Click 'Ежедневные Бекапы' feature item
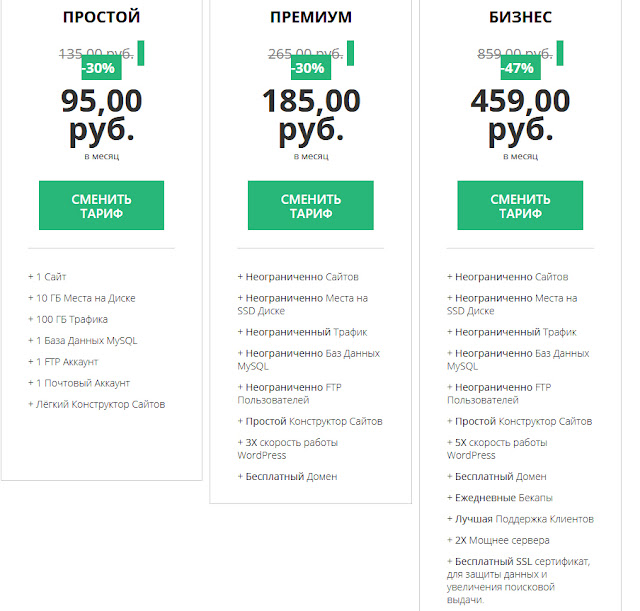This screenshot has width=640, height=611. pyautogui.click(x=503, y=497)
